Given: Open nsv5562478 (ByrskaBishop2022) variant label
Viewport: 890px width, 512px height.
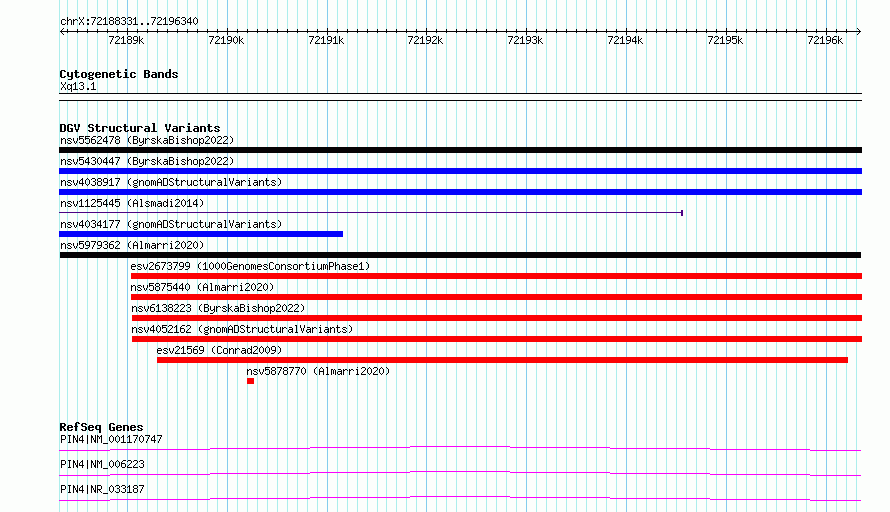Looking at the screenshot, I should pos(147,140).
